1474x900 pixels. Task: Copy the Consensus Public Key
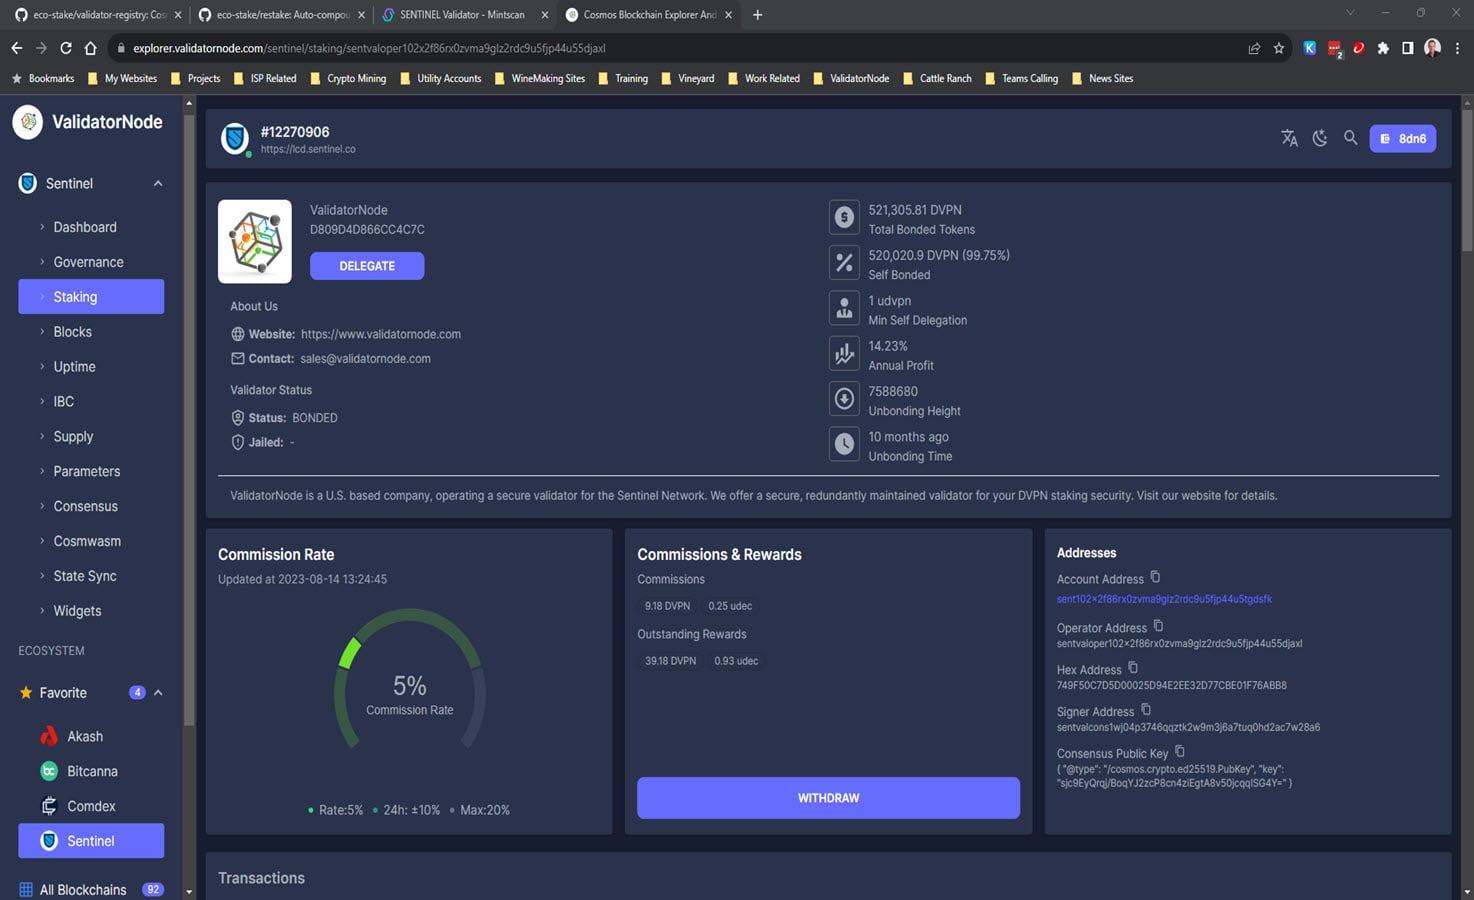pyautogui.click(x=1179, y=750)
